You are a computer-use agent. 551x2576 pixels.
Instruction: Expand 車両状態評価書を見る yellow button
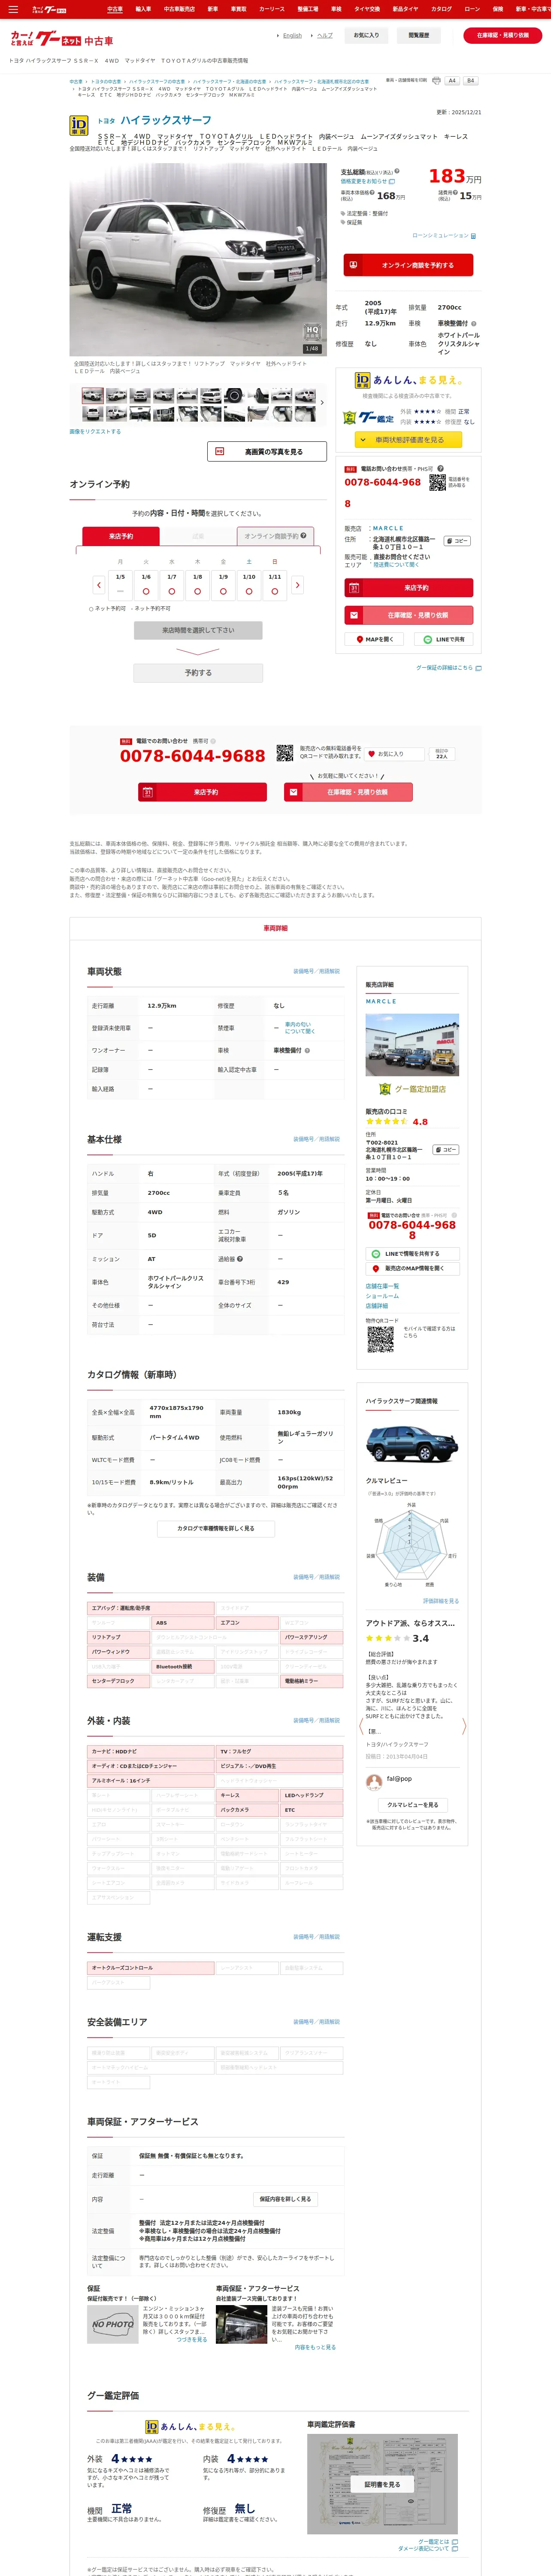click(x=408, y=440)
